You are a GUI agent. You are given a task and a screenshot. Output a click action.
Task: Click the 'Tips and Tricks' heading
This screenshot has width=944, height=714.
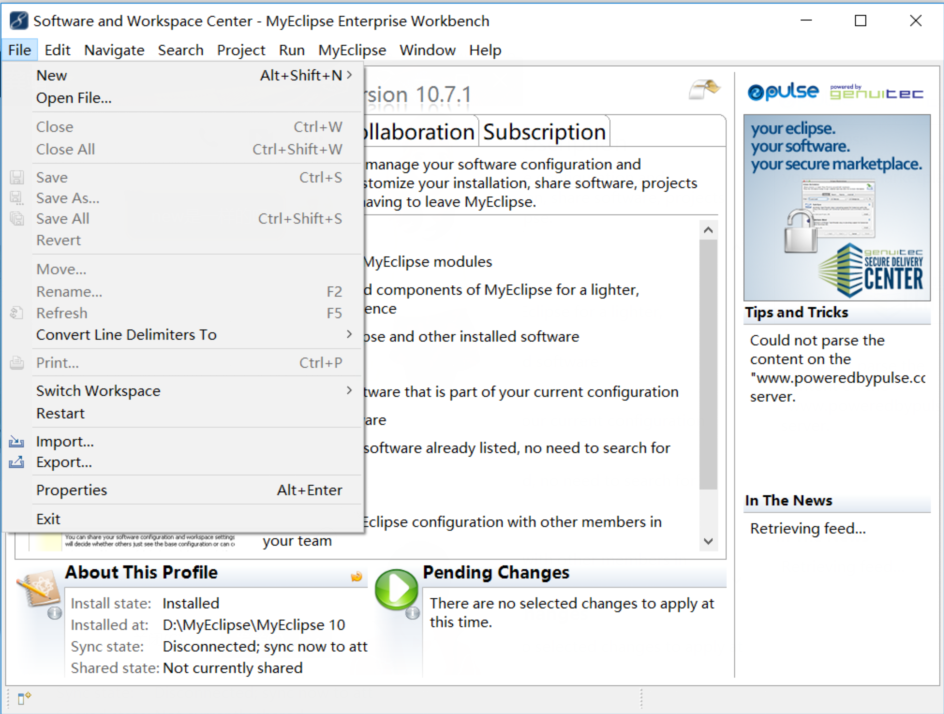(x=796, y=312)
